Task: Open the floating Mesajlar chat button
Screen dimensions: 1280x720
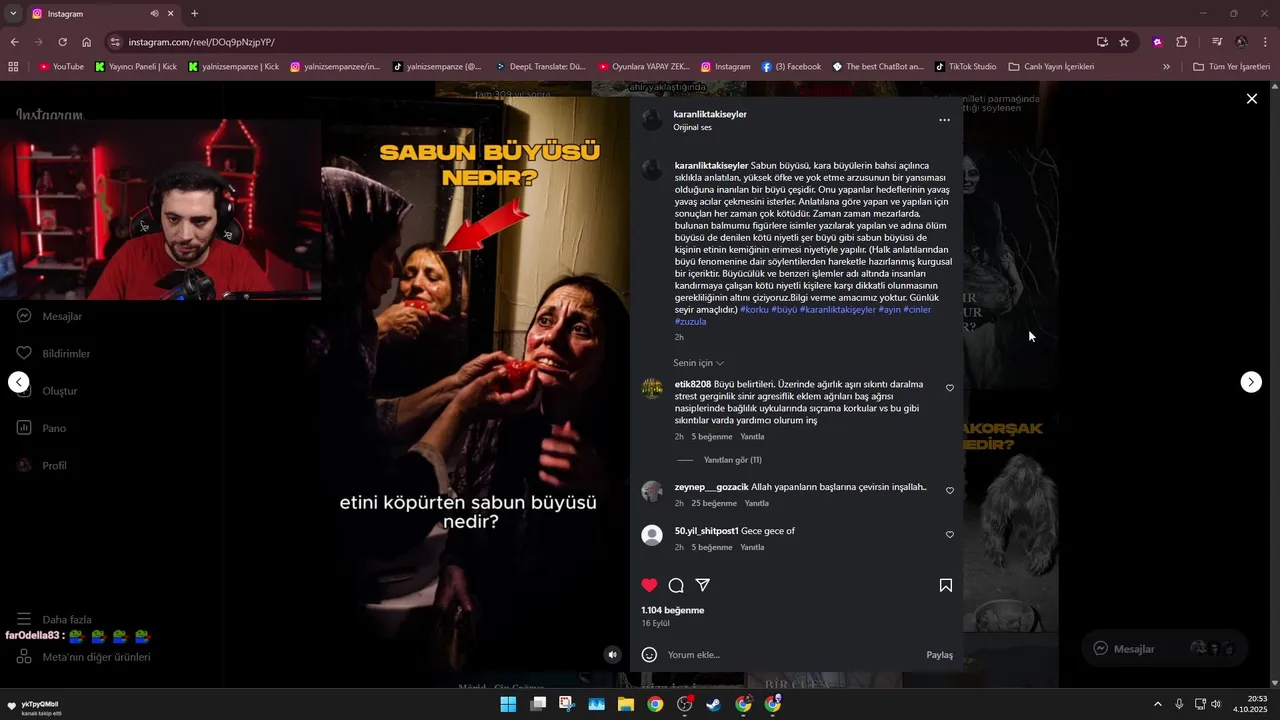Action: click(x=1164, y=648)
